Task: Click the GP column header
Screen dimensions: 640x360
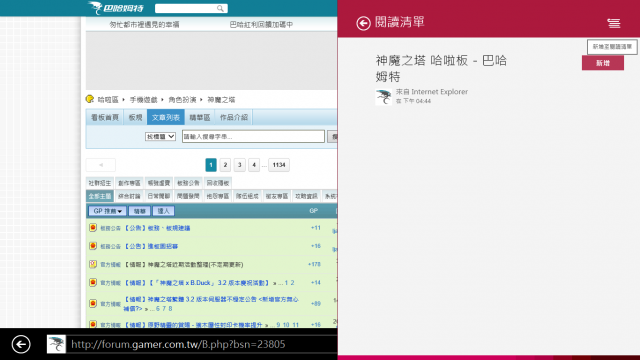Action: 313,211
